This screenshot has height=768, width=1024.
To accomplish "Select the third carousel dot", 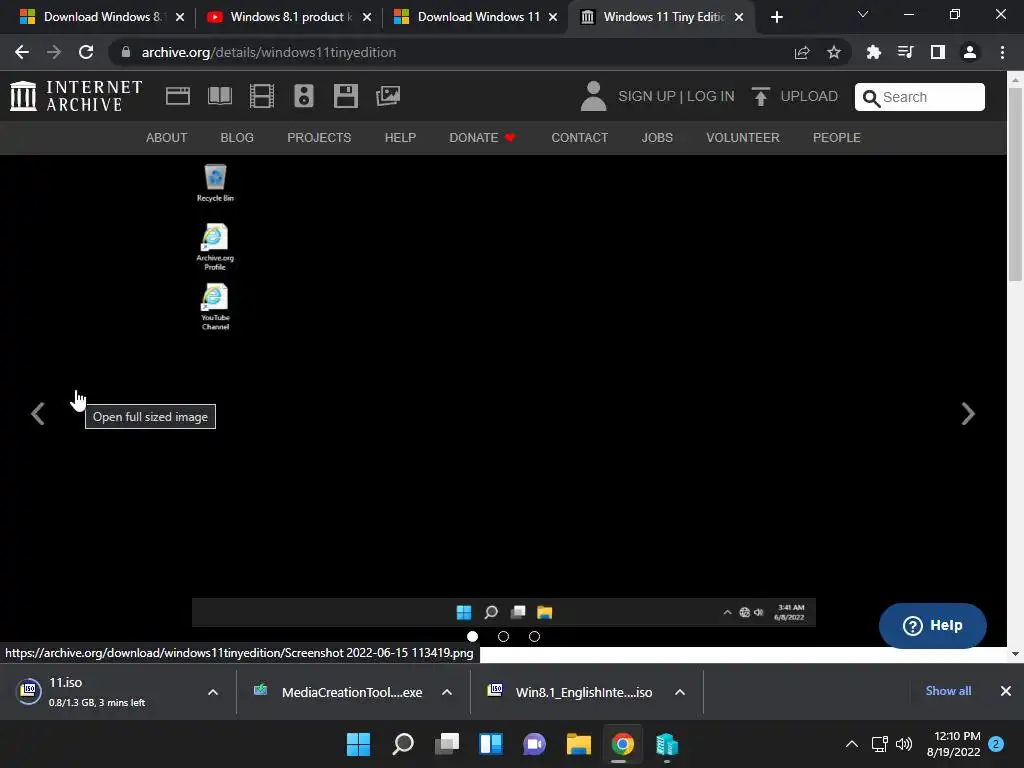I will click(x=534, y=636).
